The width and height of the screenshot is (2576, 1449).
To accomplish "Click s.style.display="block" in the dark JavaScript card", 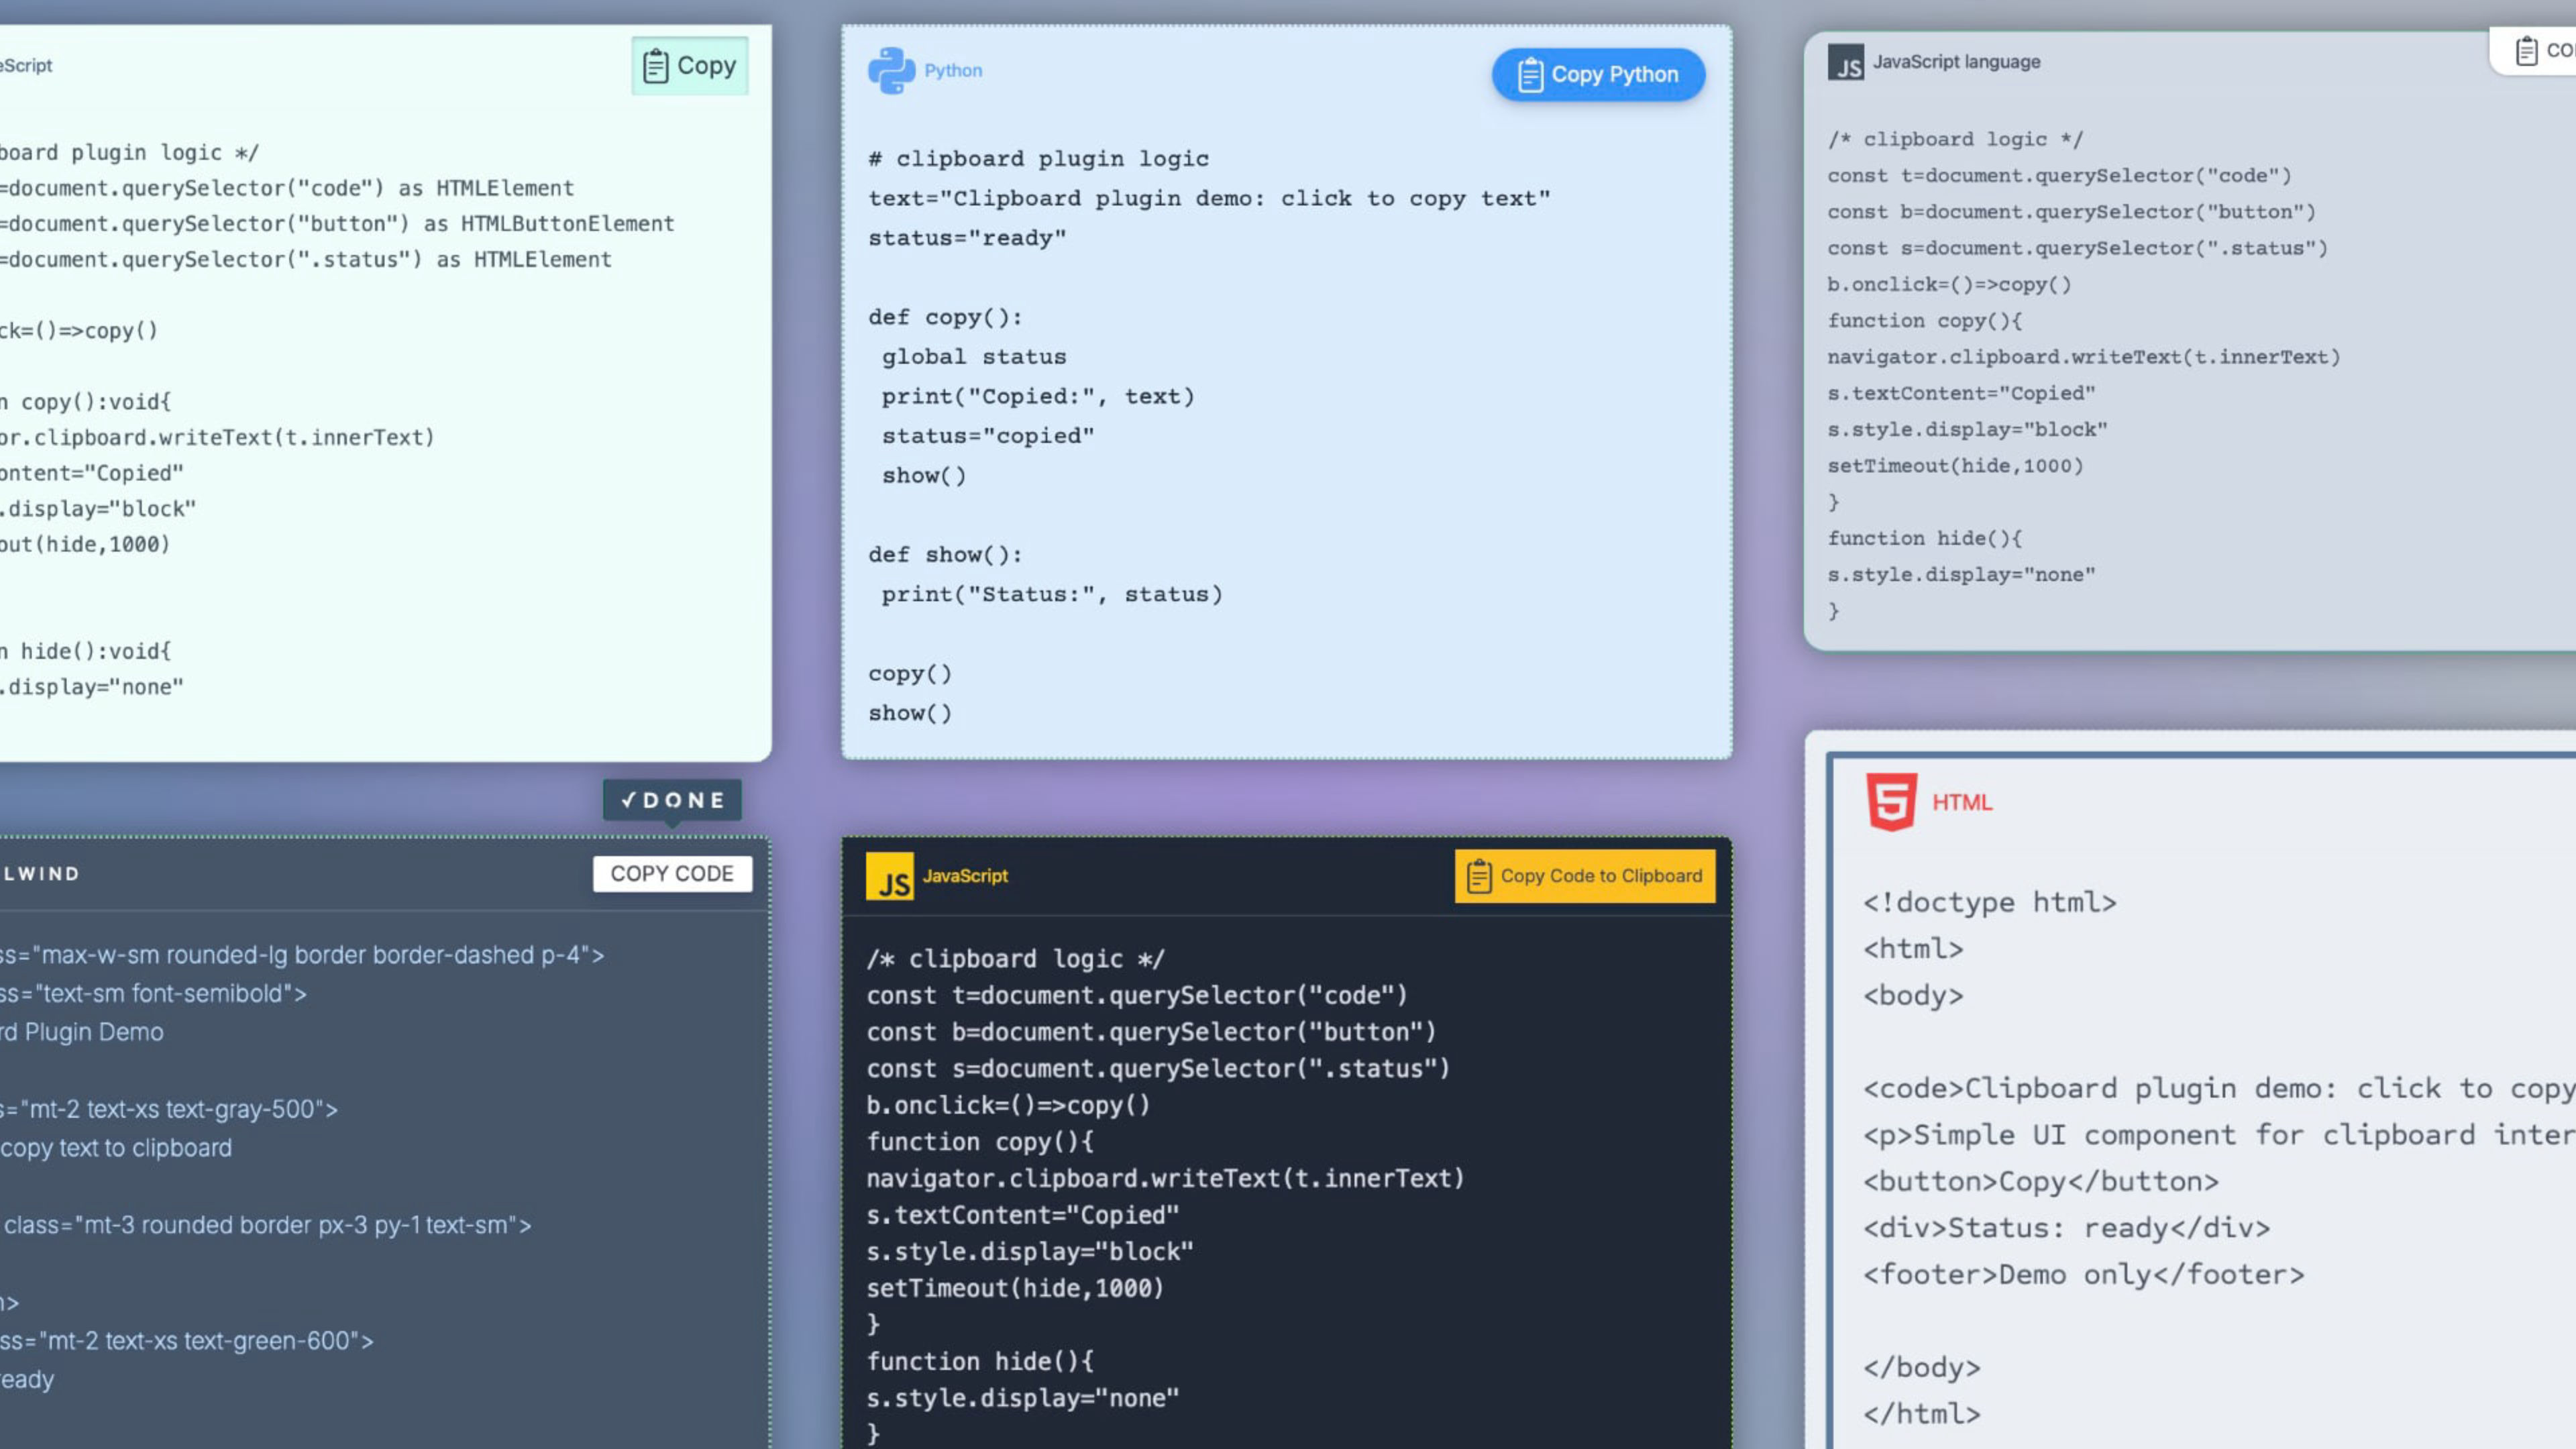I will pyautogui.click(x=1030, y=1252).
